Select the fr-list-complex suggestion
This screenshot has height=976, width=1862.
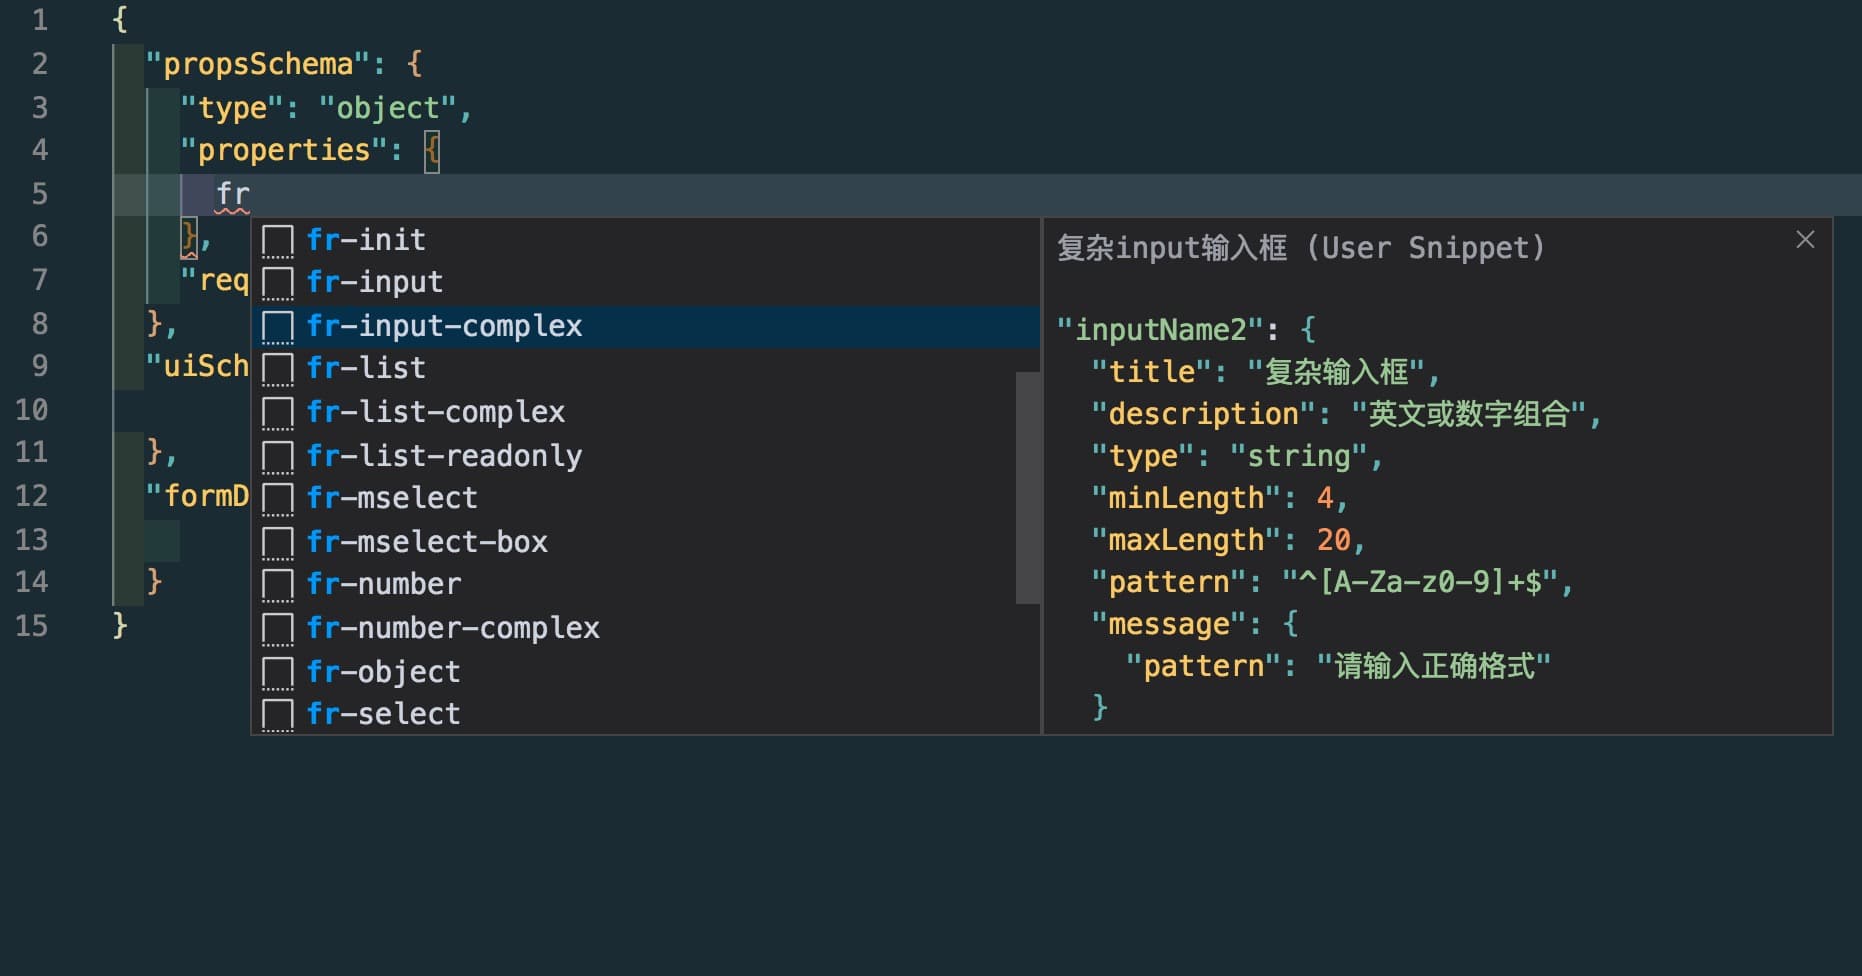click(436, 412)
